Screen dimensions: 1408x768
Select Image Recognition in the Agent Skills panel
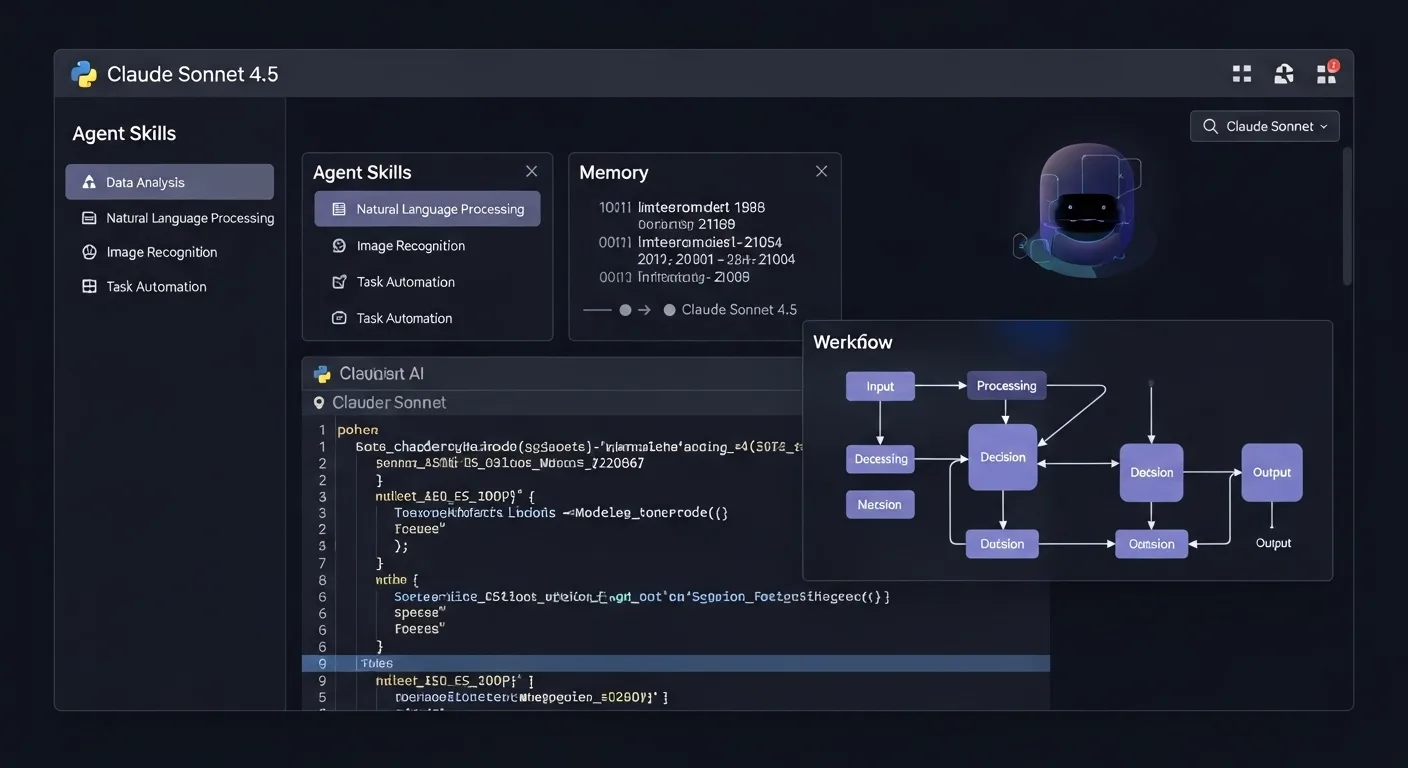click(410, 246)
